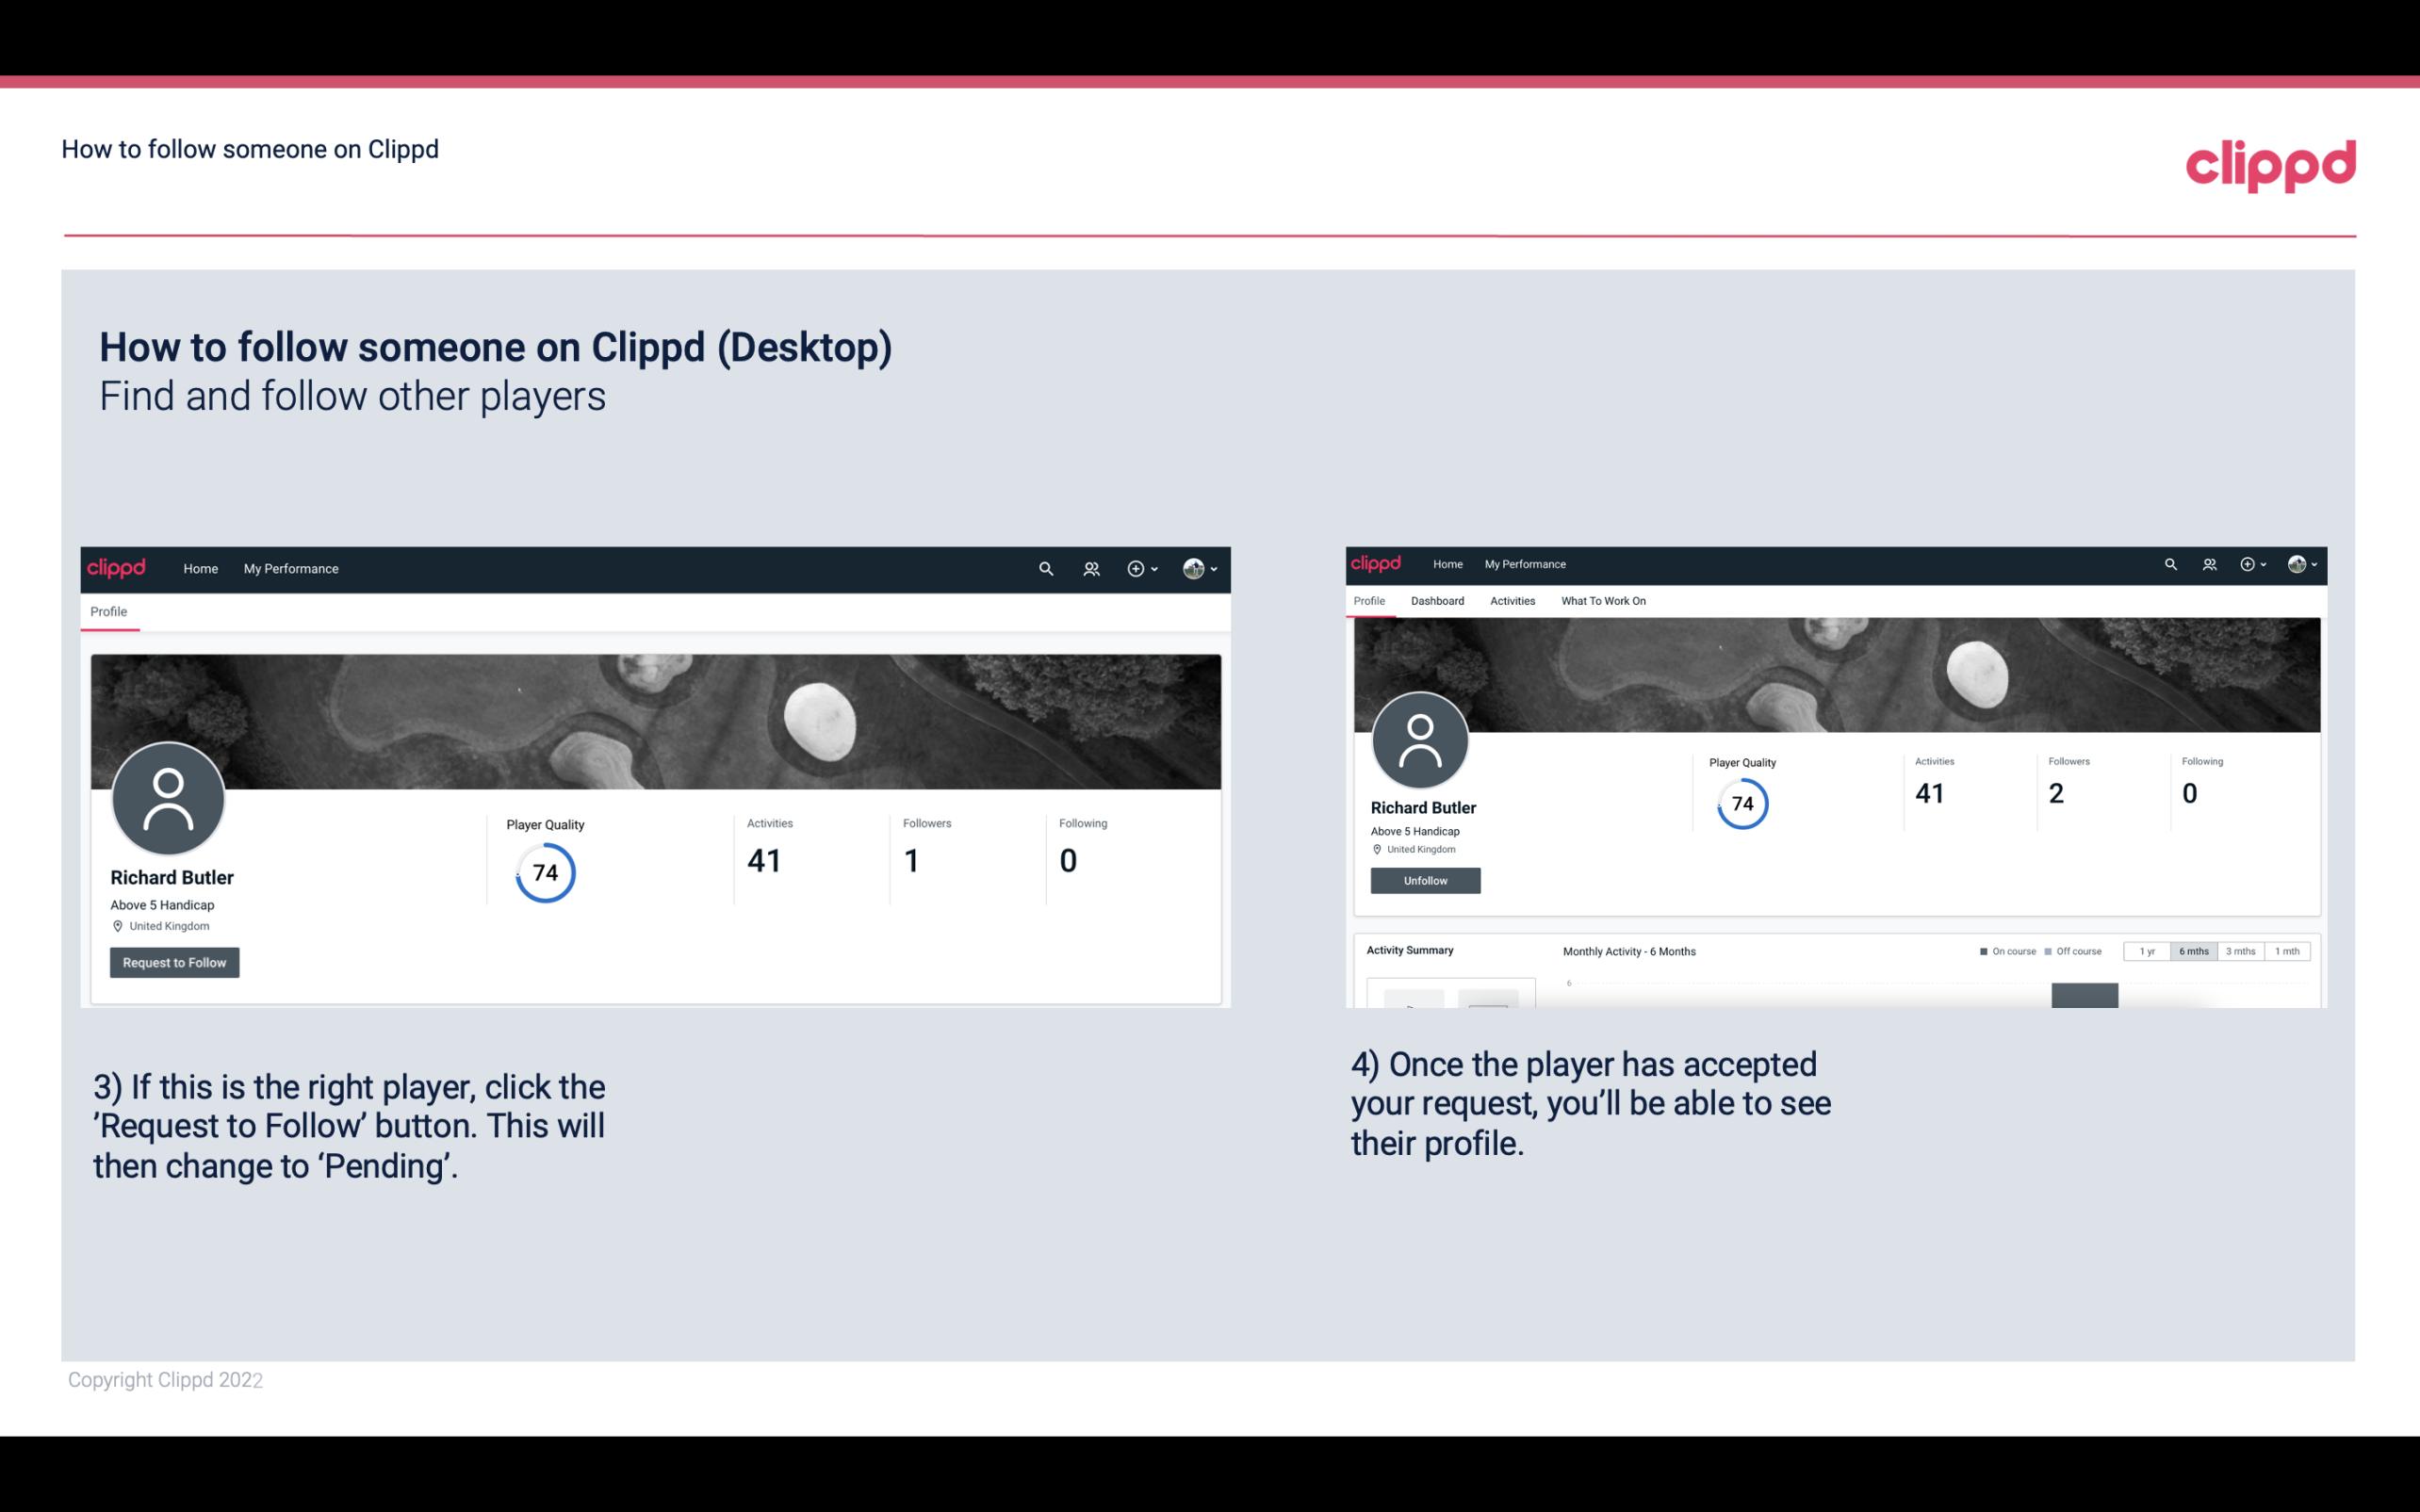
Task: Click the 'Unfollow' button on right profile
Action: point(1425,880)
